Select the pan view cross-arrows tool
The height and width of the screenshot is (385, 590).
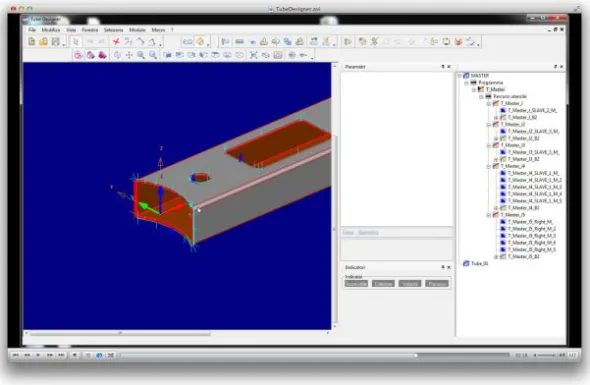129,55
